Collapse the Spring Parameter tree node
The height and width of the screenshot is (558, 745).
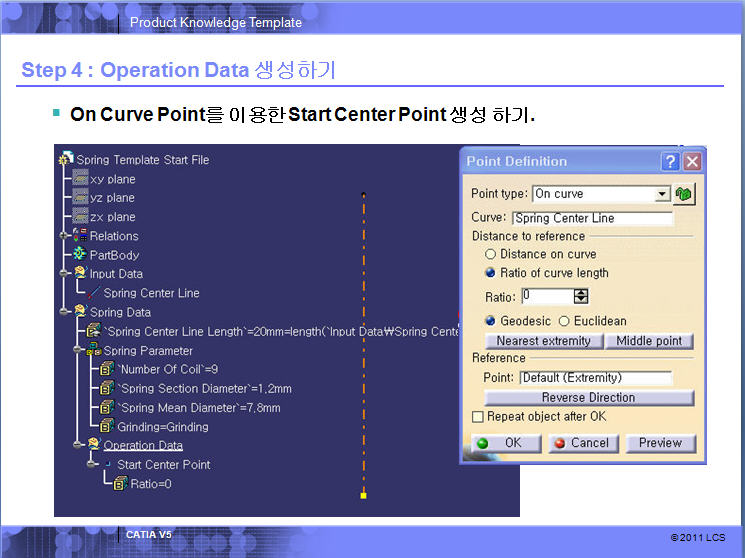point(77,350)
